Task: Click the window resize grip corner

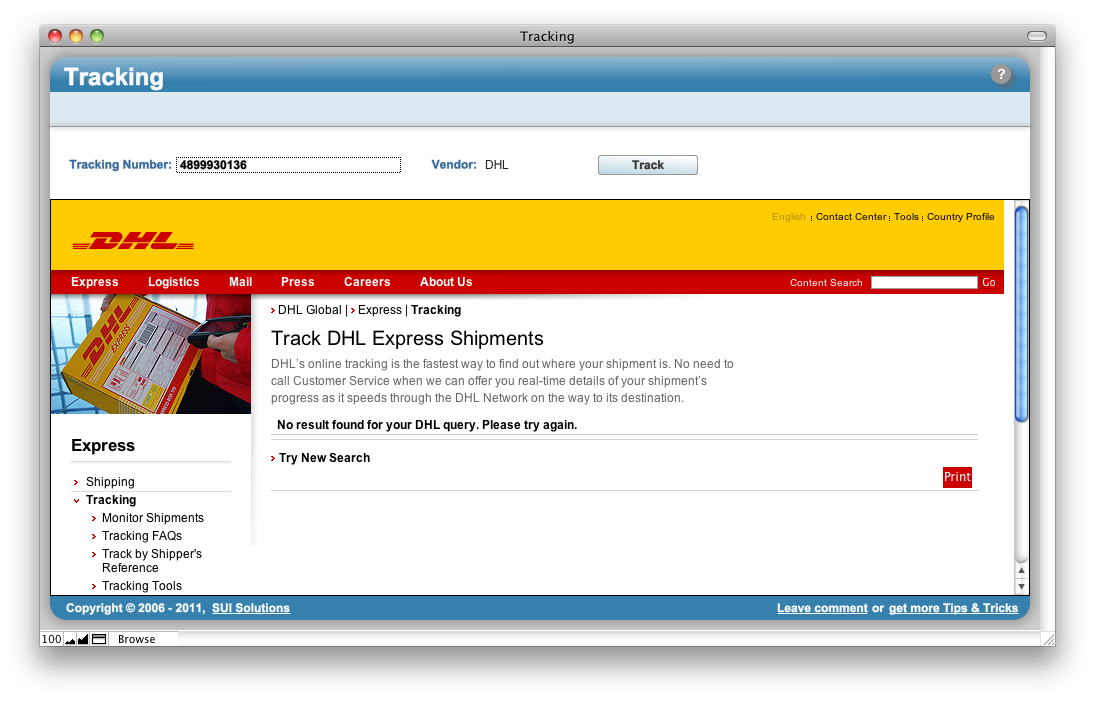Action: coord(1048,639)
